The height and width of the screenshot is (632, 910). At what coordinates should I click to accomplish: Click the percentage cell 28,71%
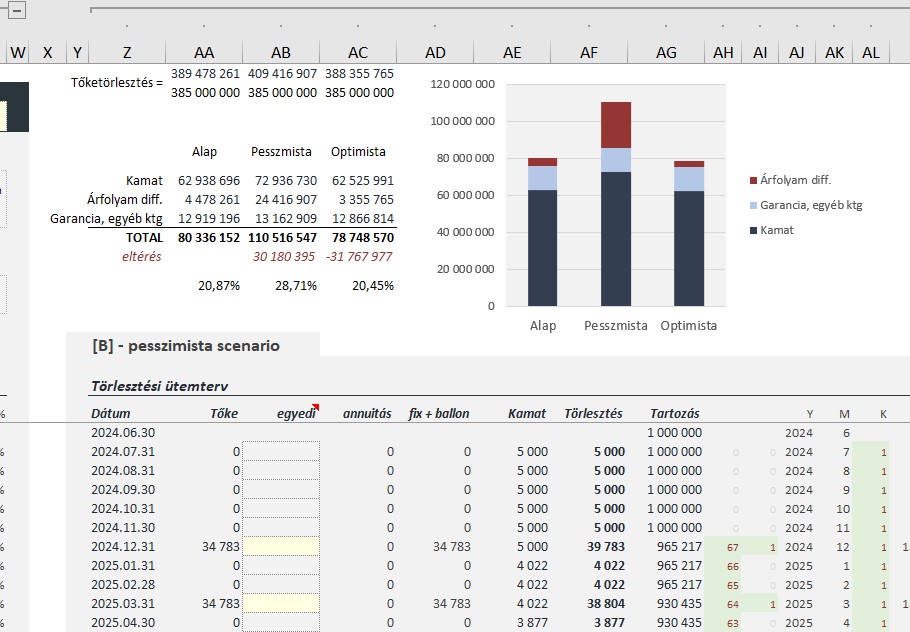(x=296, y=286)
